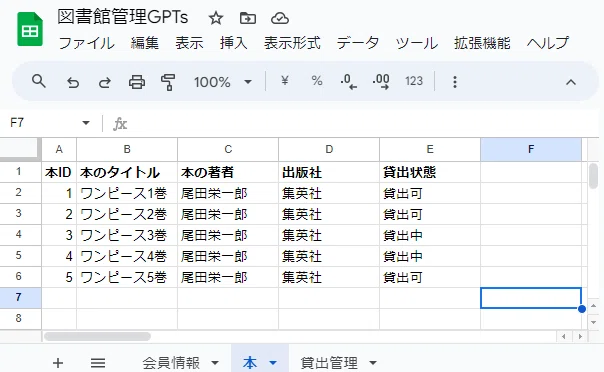This screenshot has width=604, height=372.
Task: Open the all sheets list icon
Action: pos(98,363)
